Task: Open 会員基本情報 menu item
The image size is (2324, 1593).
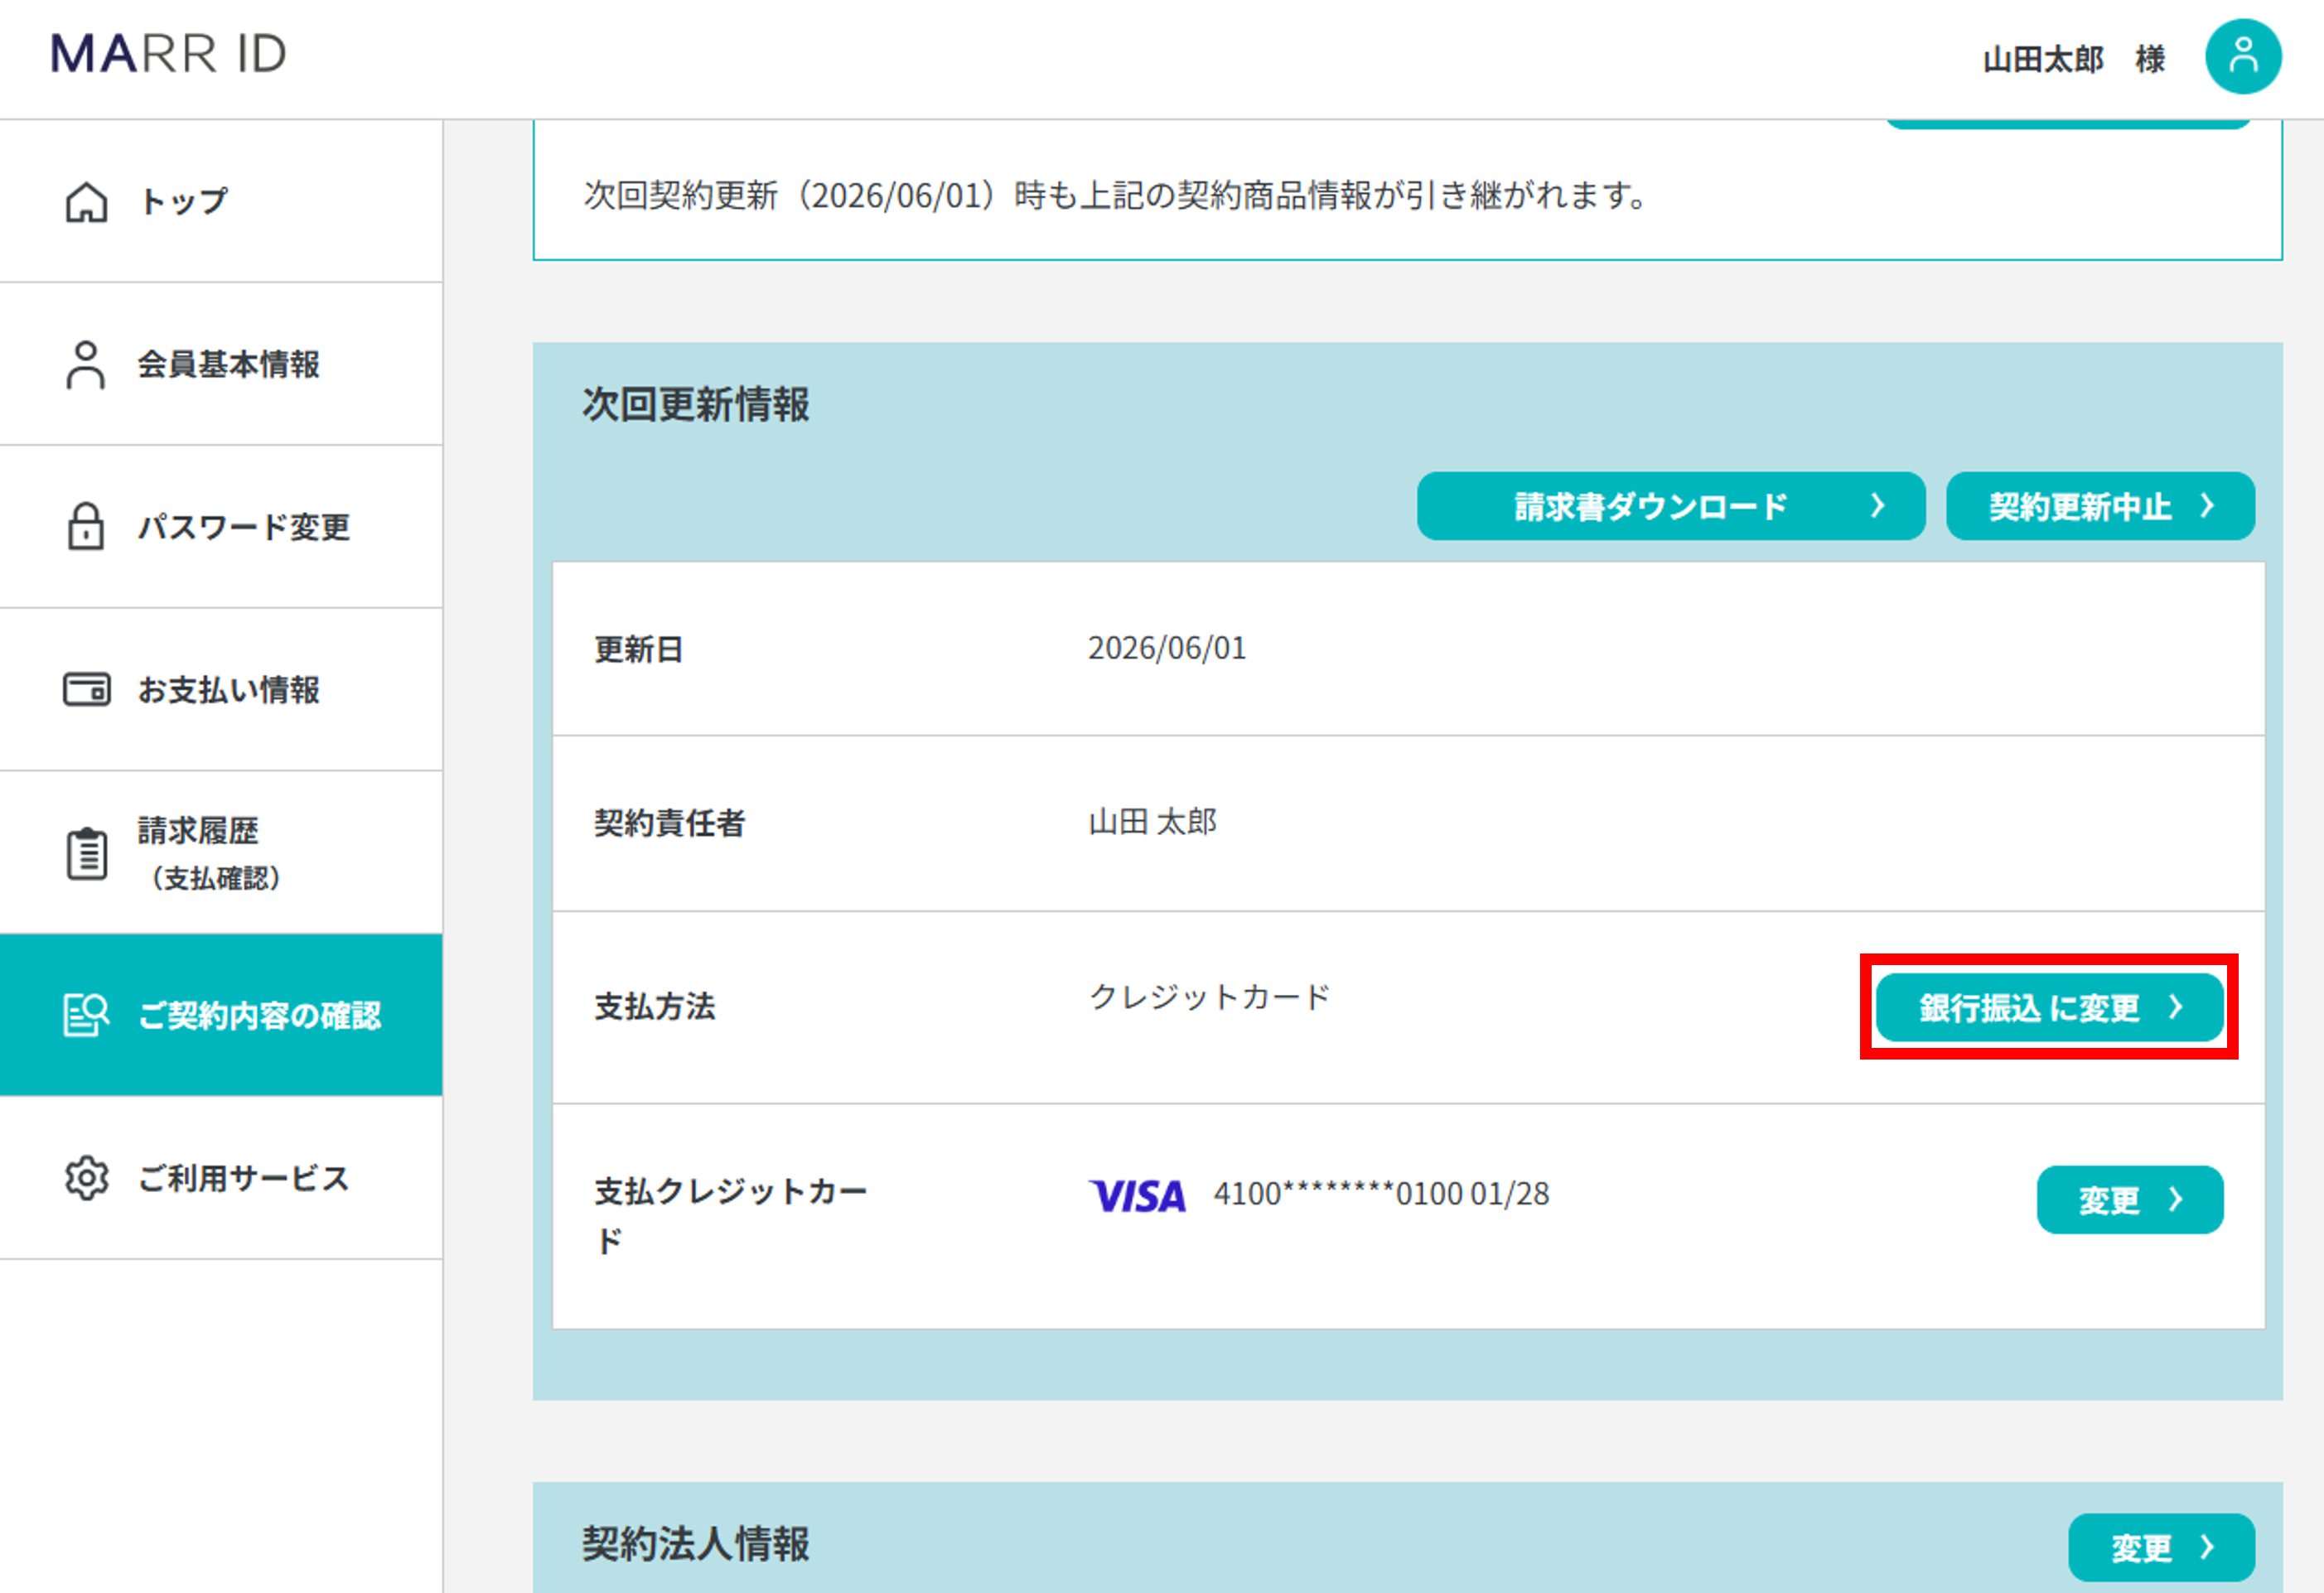Action: pos(221,365)
